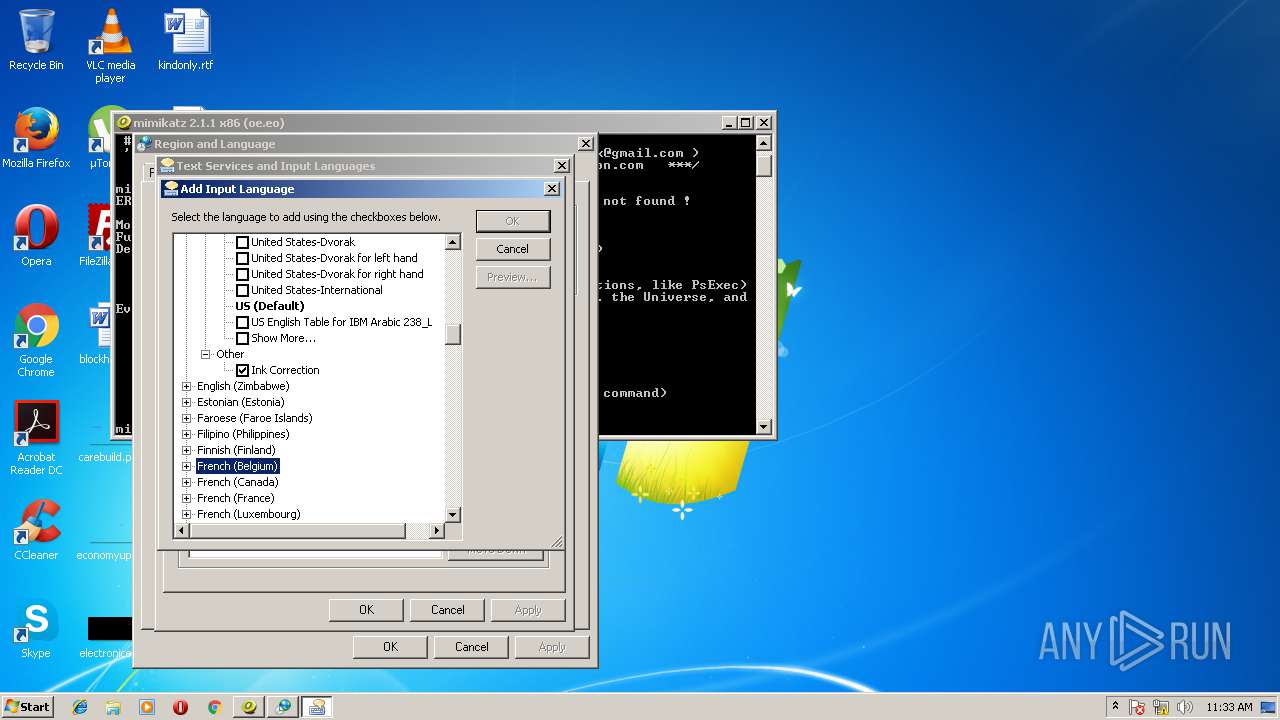Check United States-Dvorak for left hand
Viewport: 1280px width, 720px height.
click(x=242, y=258)
